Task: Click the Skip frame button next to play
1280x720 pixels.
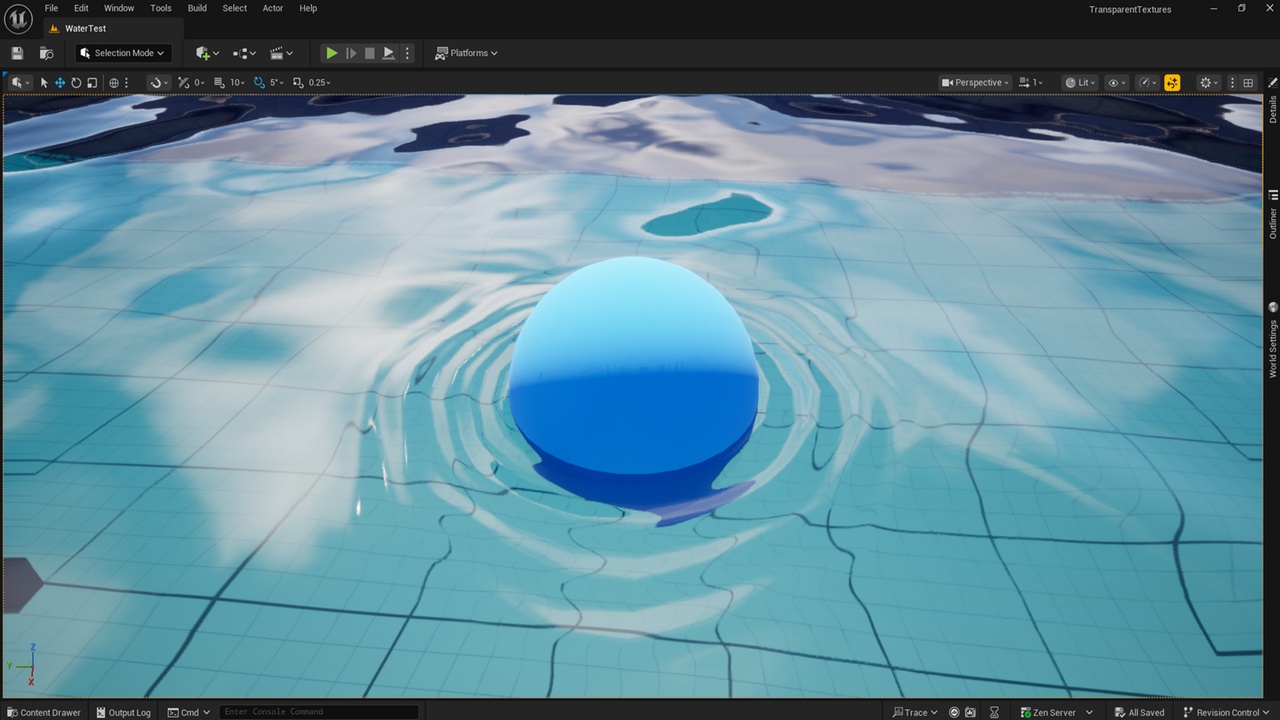Action: pos(351,53)
